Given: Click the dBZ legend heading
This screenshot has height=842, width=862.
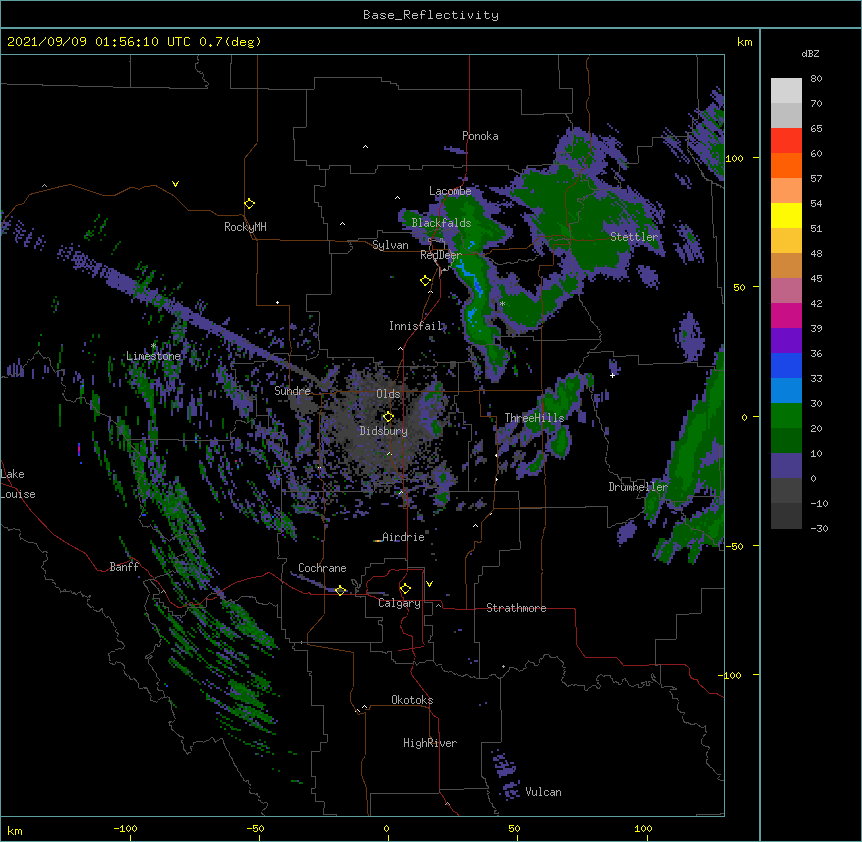Looking at the screenshot, I should click(810, 54).
